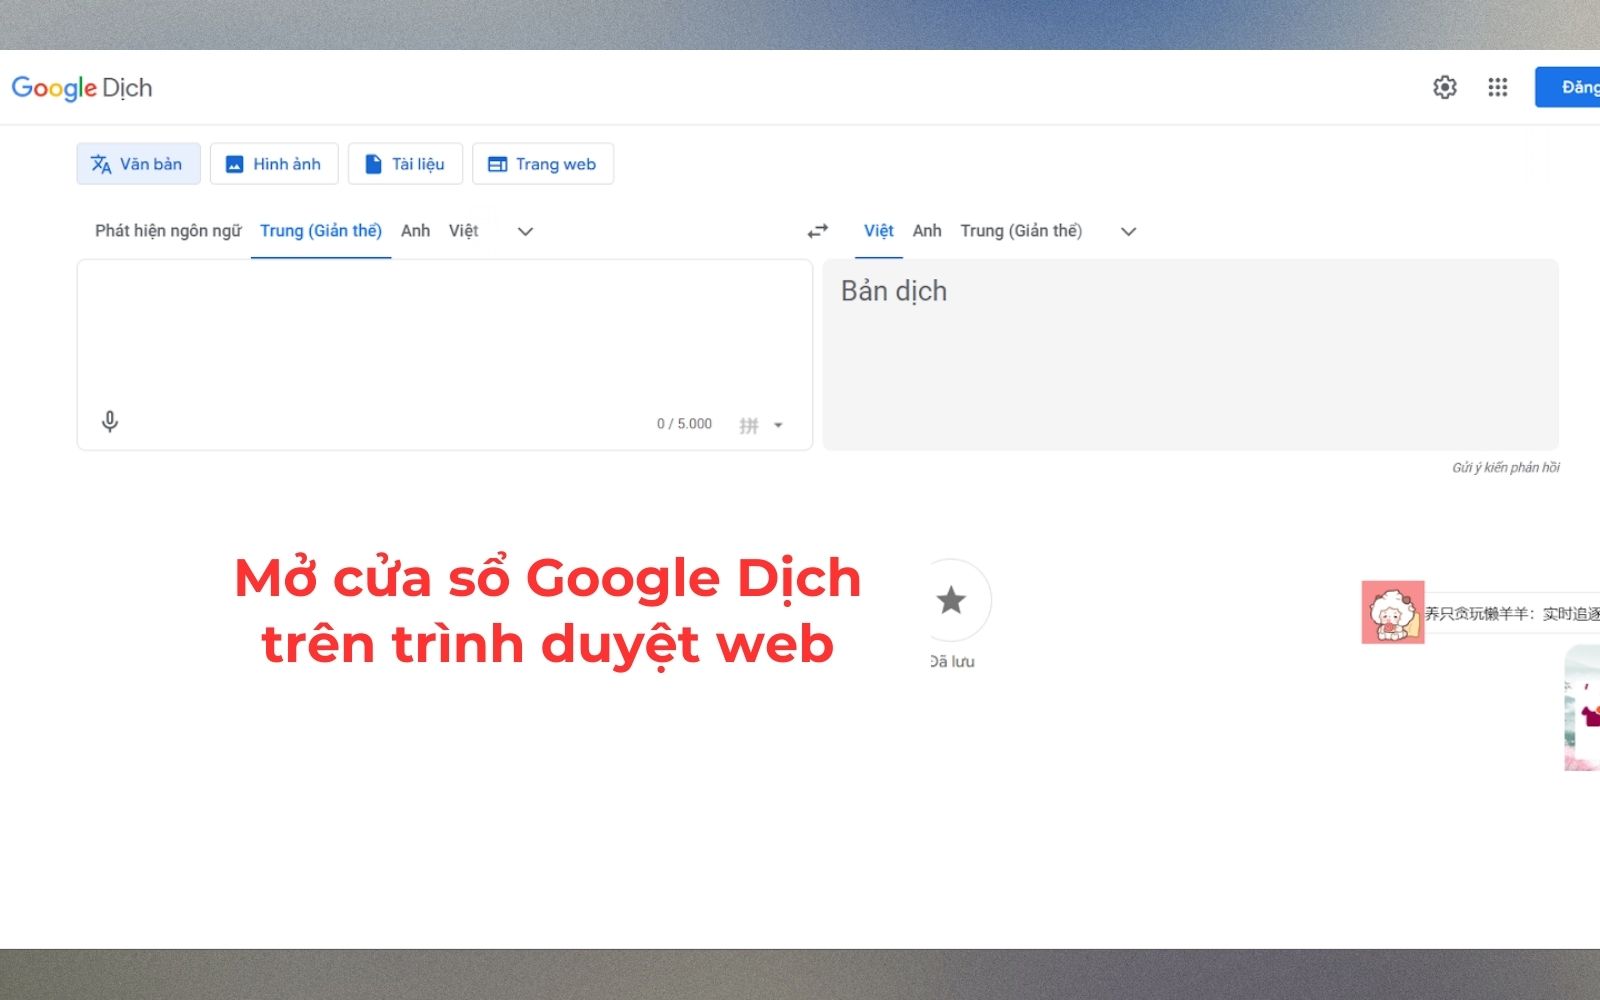
Task: Switch to Hình ảnh image translation
Action: (x=274, y=164)
